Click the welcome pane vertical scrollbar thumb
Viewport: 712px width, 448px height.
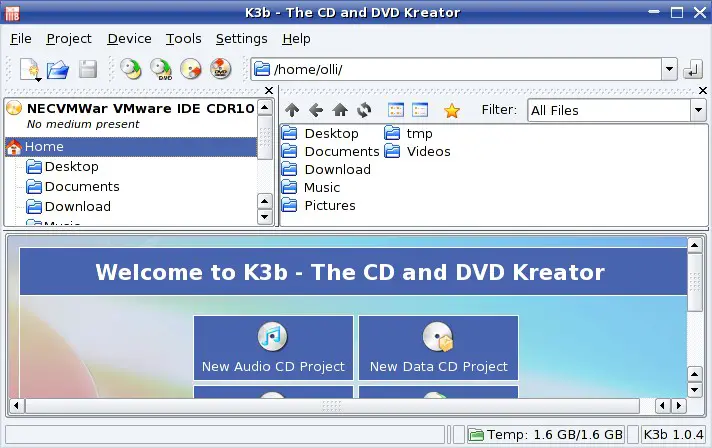[694, 282]
